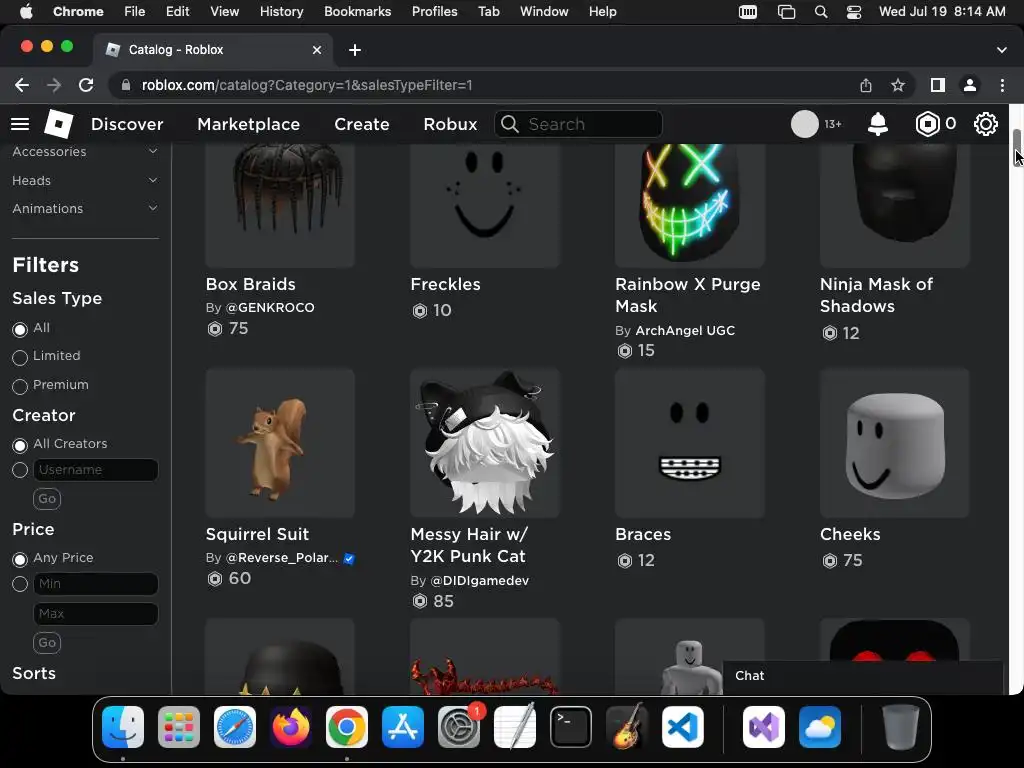View site info via the lock icon
The width and height of the screenshot is (1024, 768).
point(126,85)
